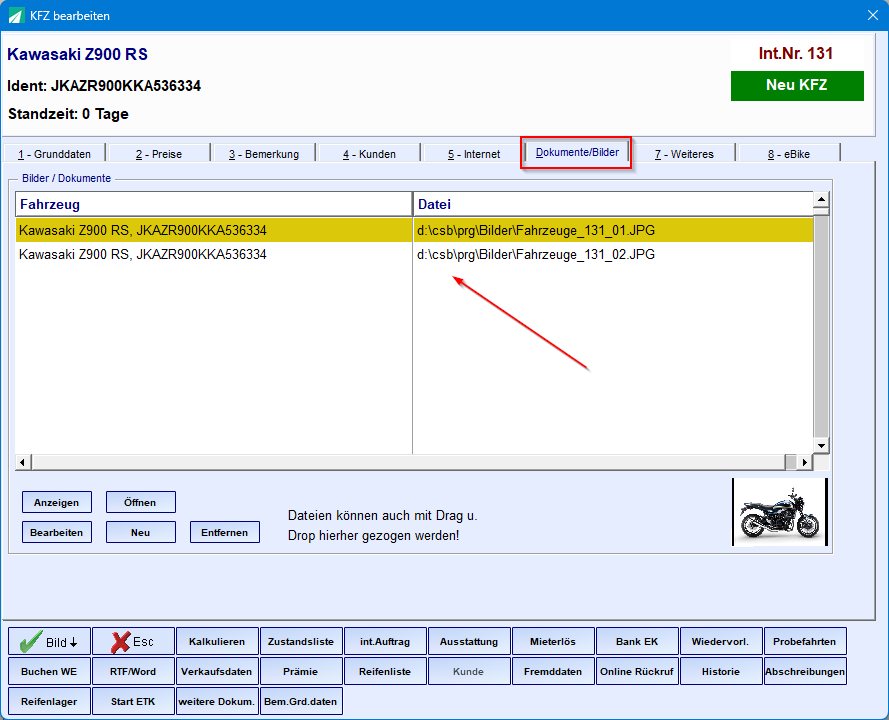Click the Bem.Grd.daten button
The height and width of the screenshot is (720, 889).
tap(301, 701)
